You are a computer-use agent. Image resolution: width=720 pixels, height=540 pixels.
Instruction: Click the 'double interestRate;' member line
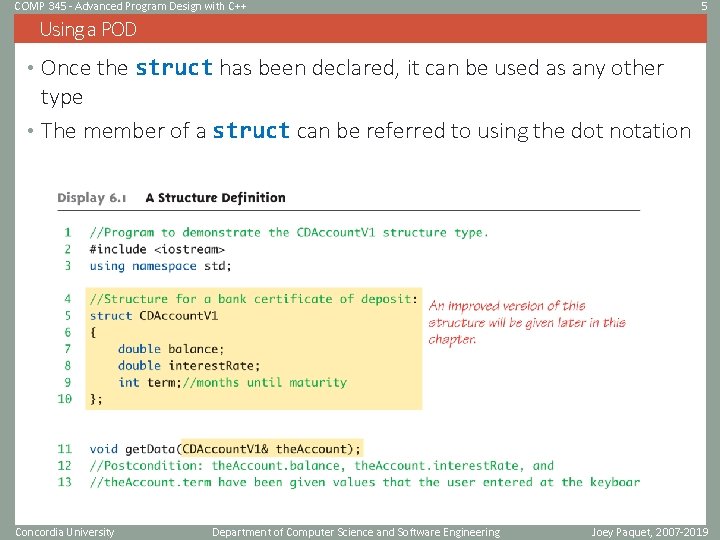(x=189, y=366)
